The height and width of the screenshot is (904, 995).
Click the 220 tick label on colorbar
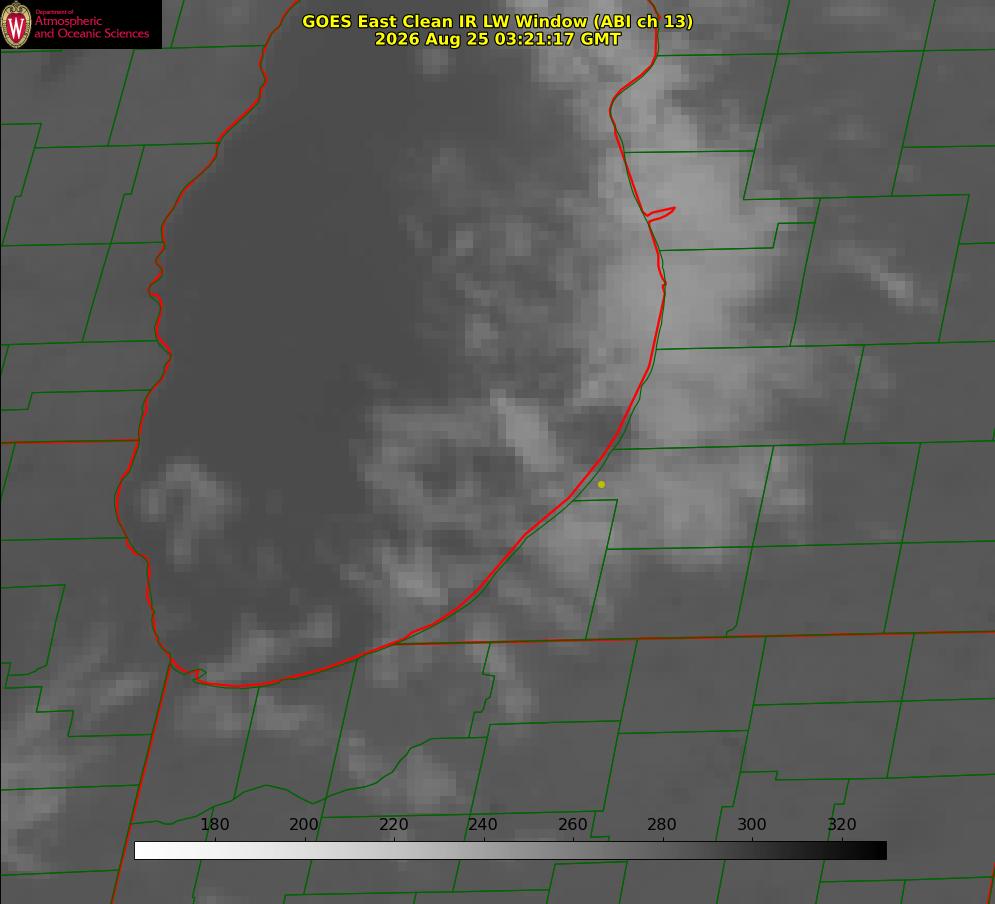pos(393,824)
